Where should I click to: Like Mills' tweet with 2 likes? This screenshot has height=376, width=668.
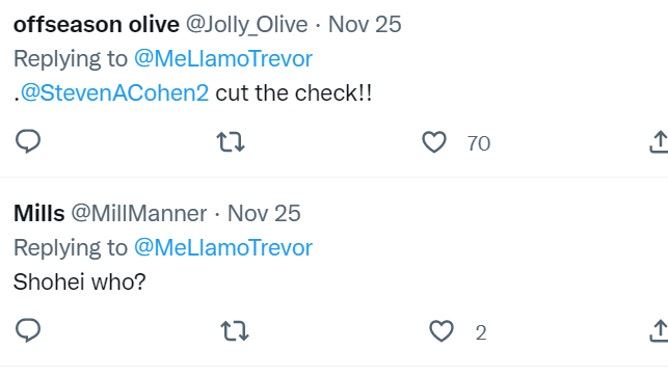click(441, 331)
